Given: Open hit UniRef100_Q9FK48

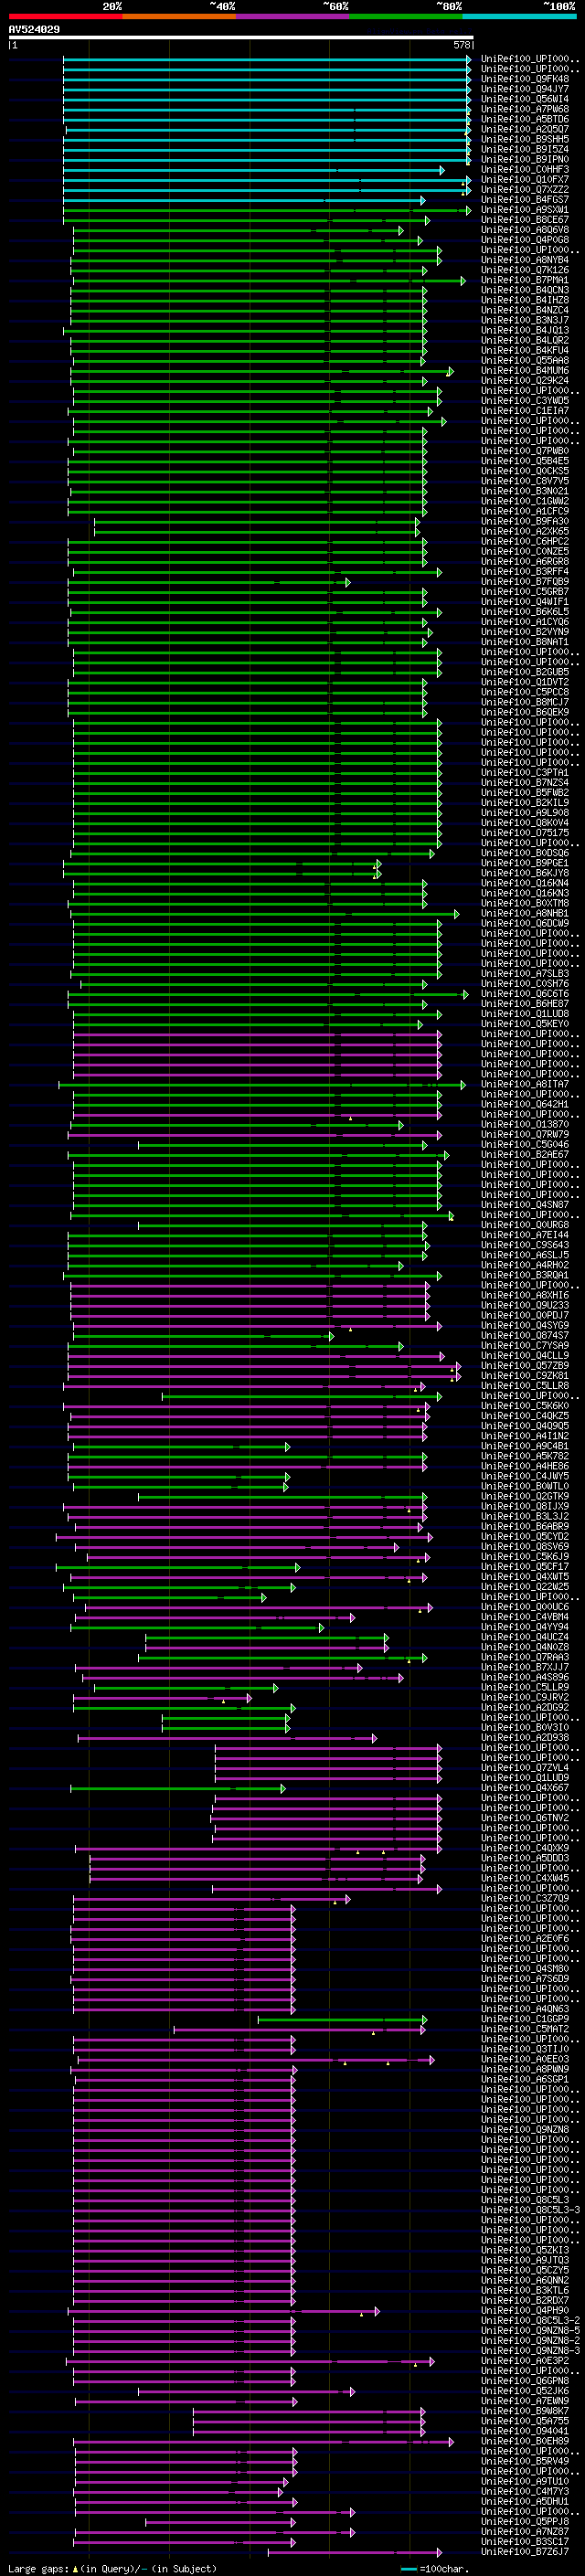Looking at the screenshot, I should coord(525,79).
